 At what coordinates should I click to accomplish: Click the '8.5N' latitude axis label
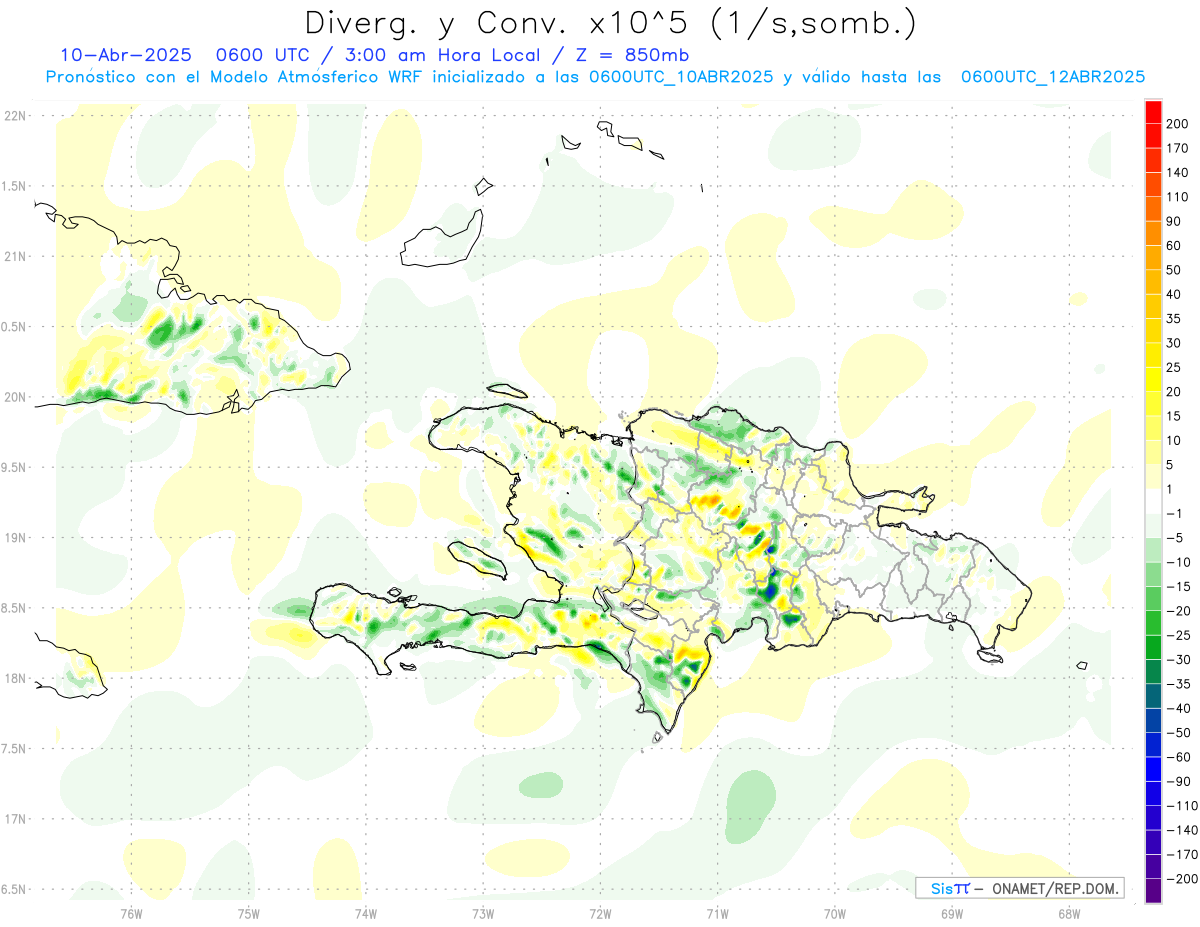pyautogui.click(x=14, y=608)
